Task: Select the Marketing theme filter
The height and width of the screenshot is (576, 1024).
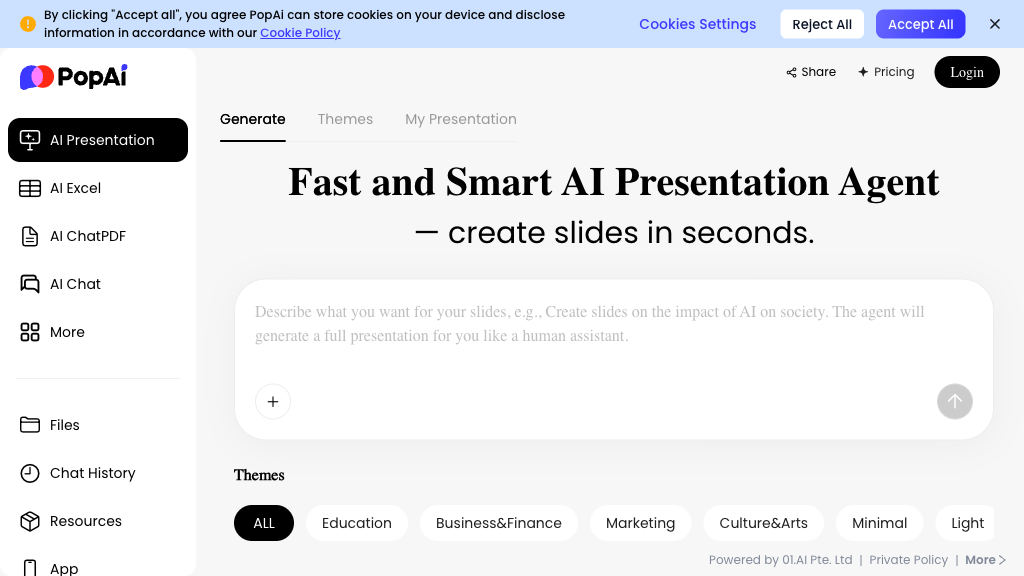Action: [640, 523]
